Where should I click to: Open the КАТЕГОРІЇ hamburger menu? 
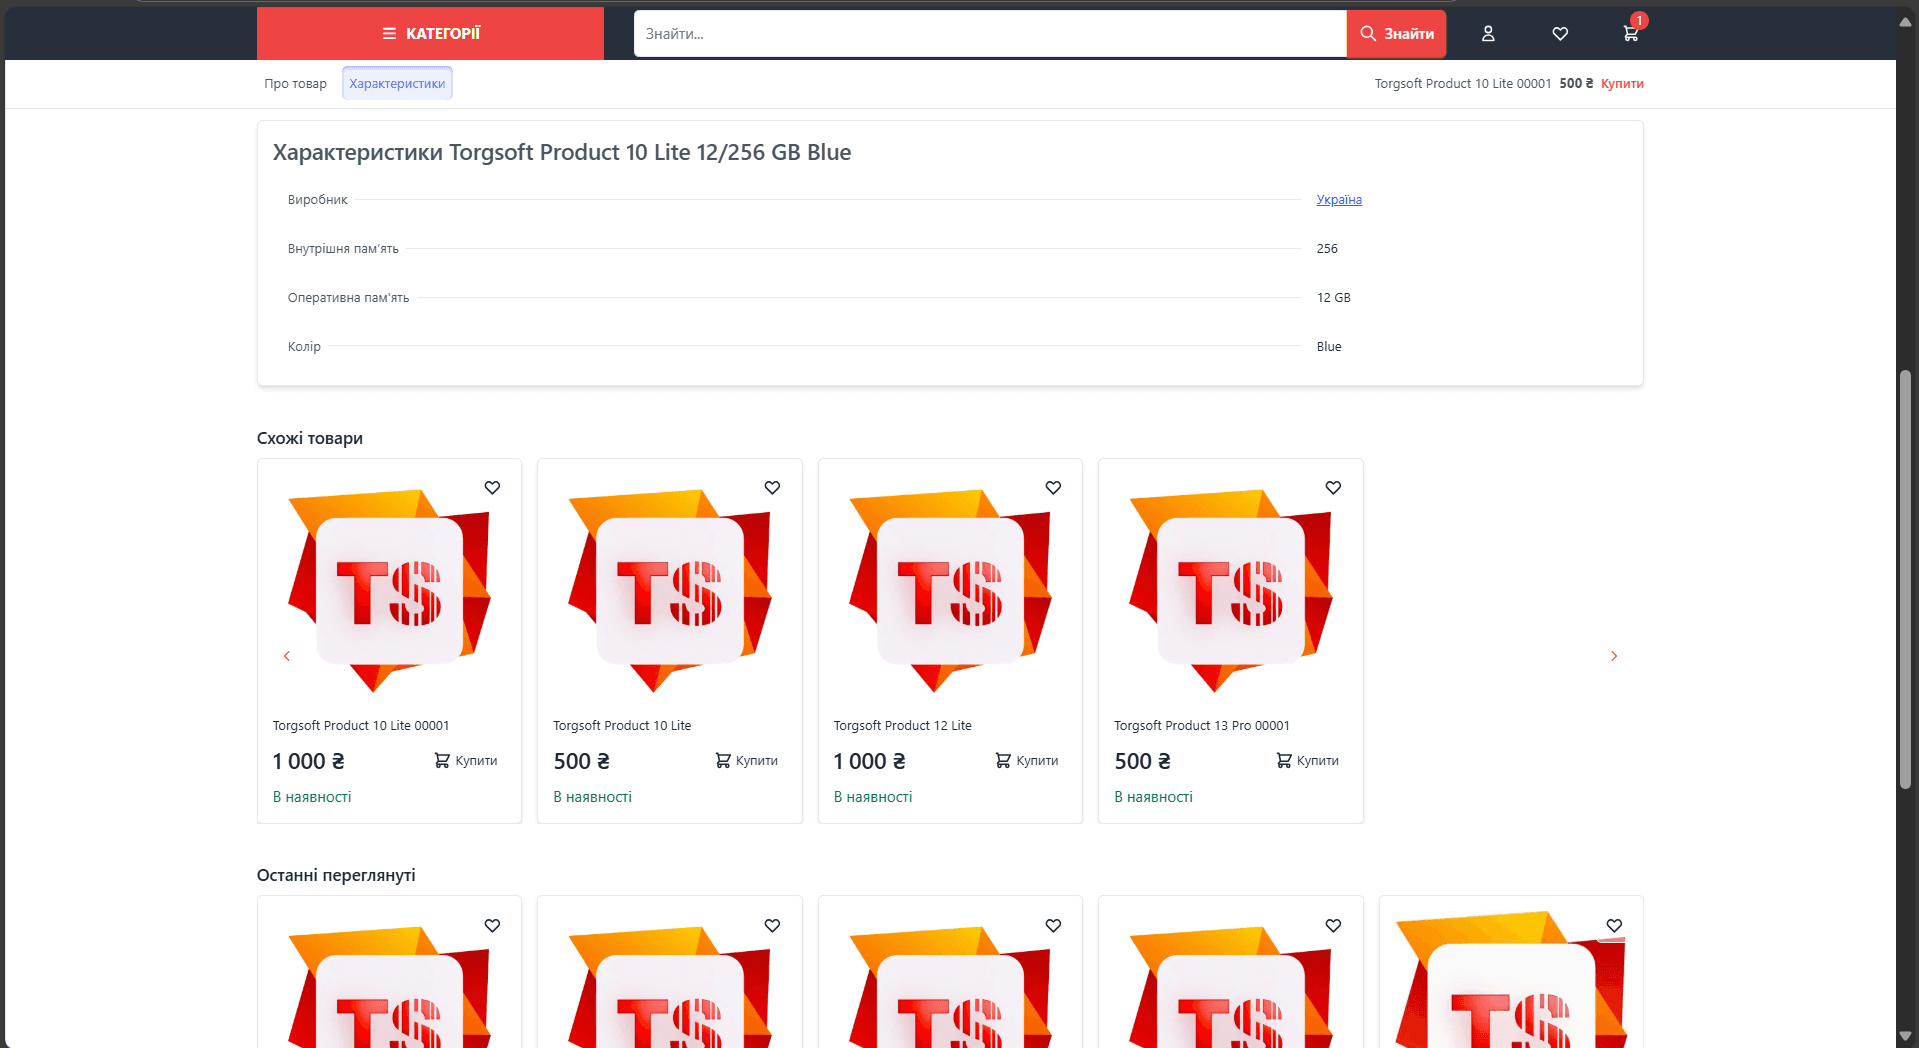(430, 34)
